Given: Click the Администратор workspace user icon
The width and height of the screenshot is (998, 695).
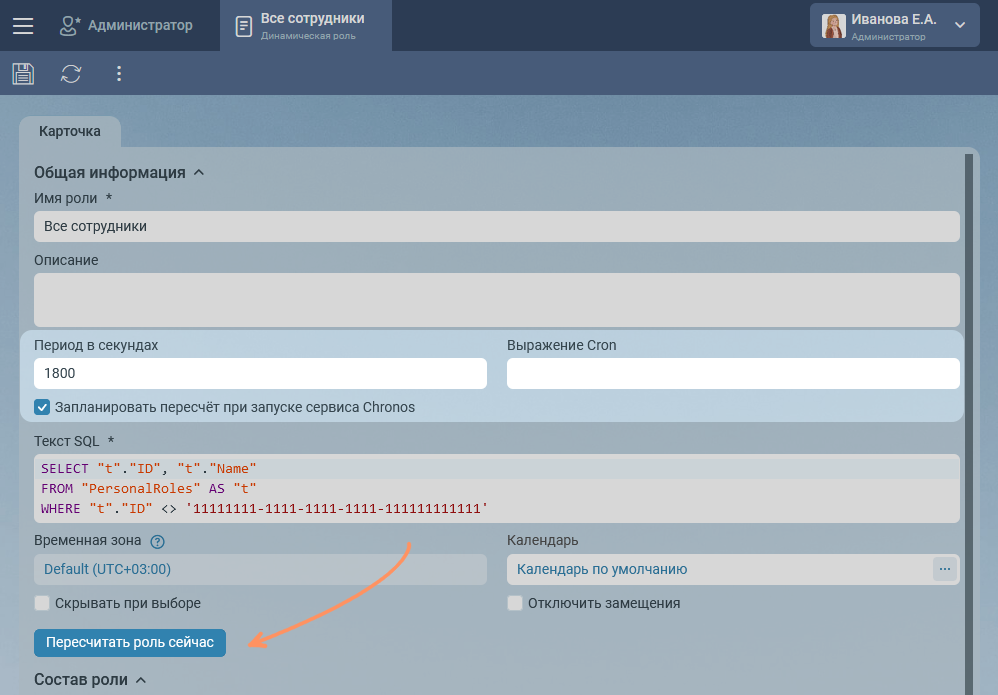Looking at the screenshot, I should pos(69,26).
